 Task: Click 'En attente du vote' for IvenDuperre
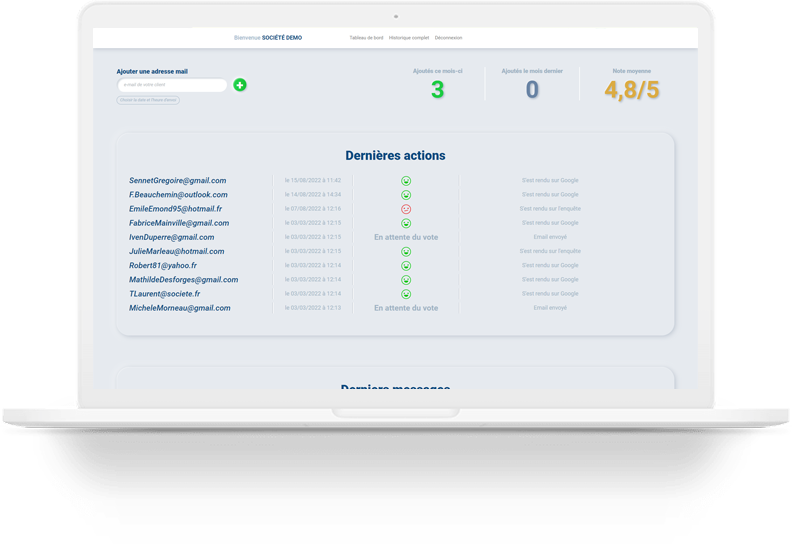pyautogui.click(x=406, y=237)
